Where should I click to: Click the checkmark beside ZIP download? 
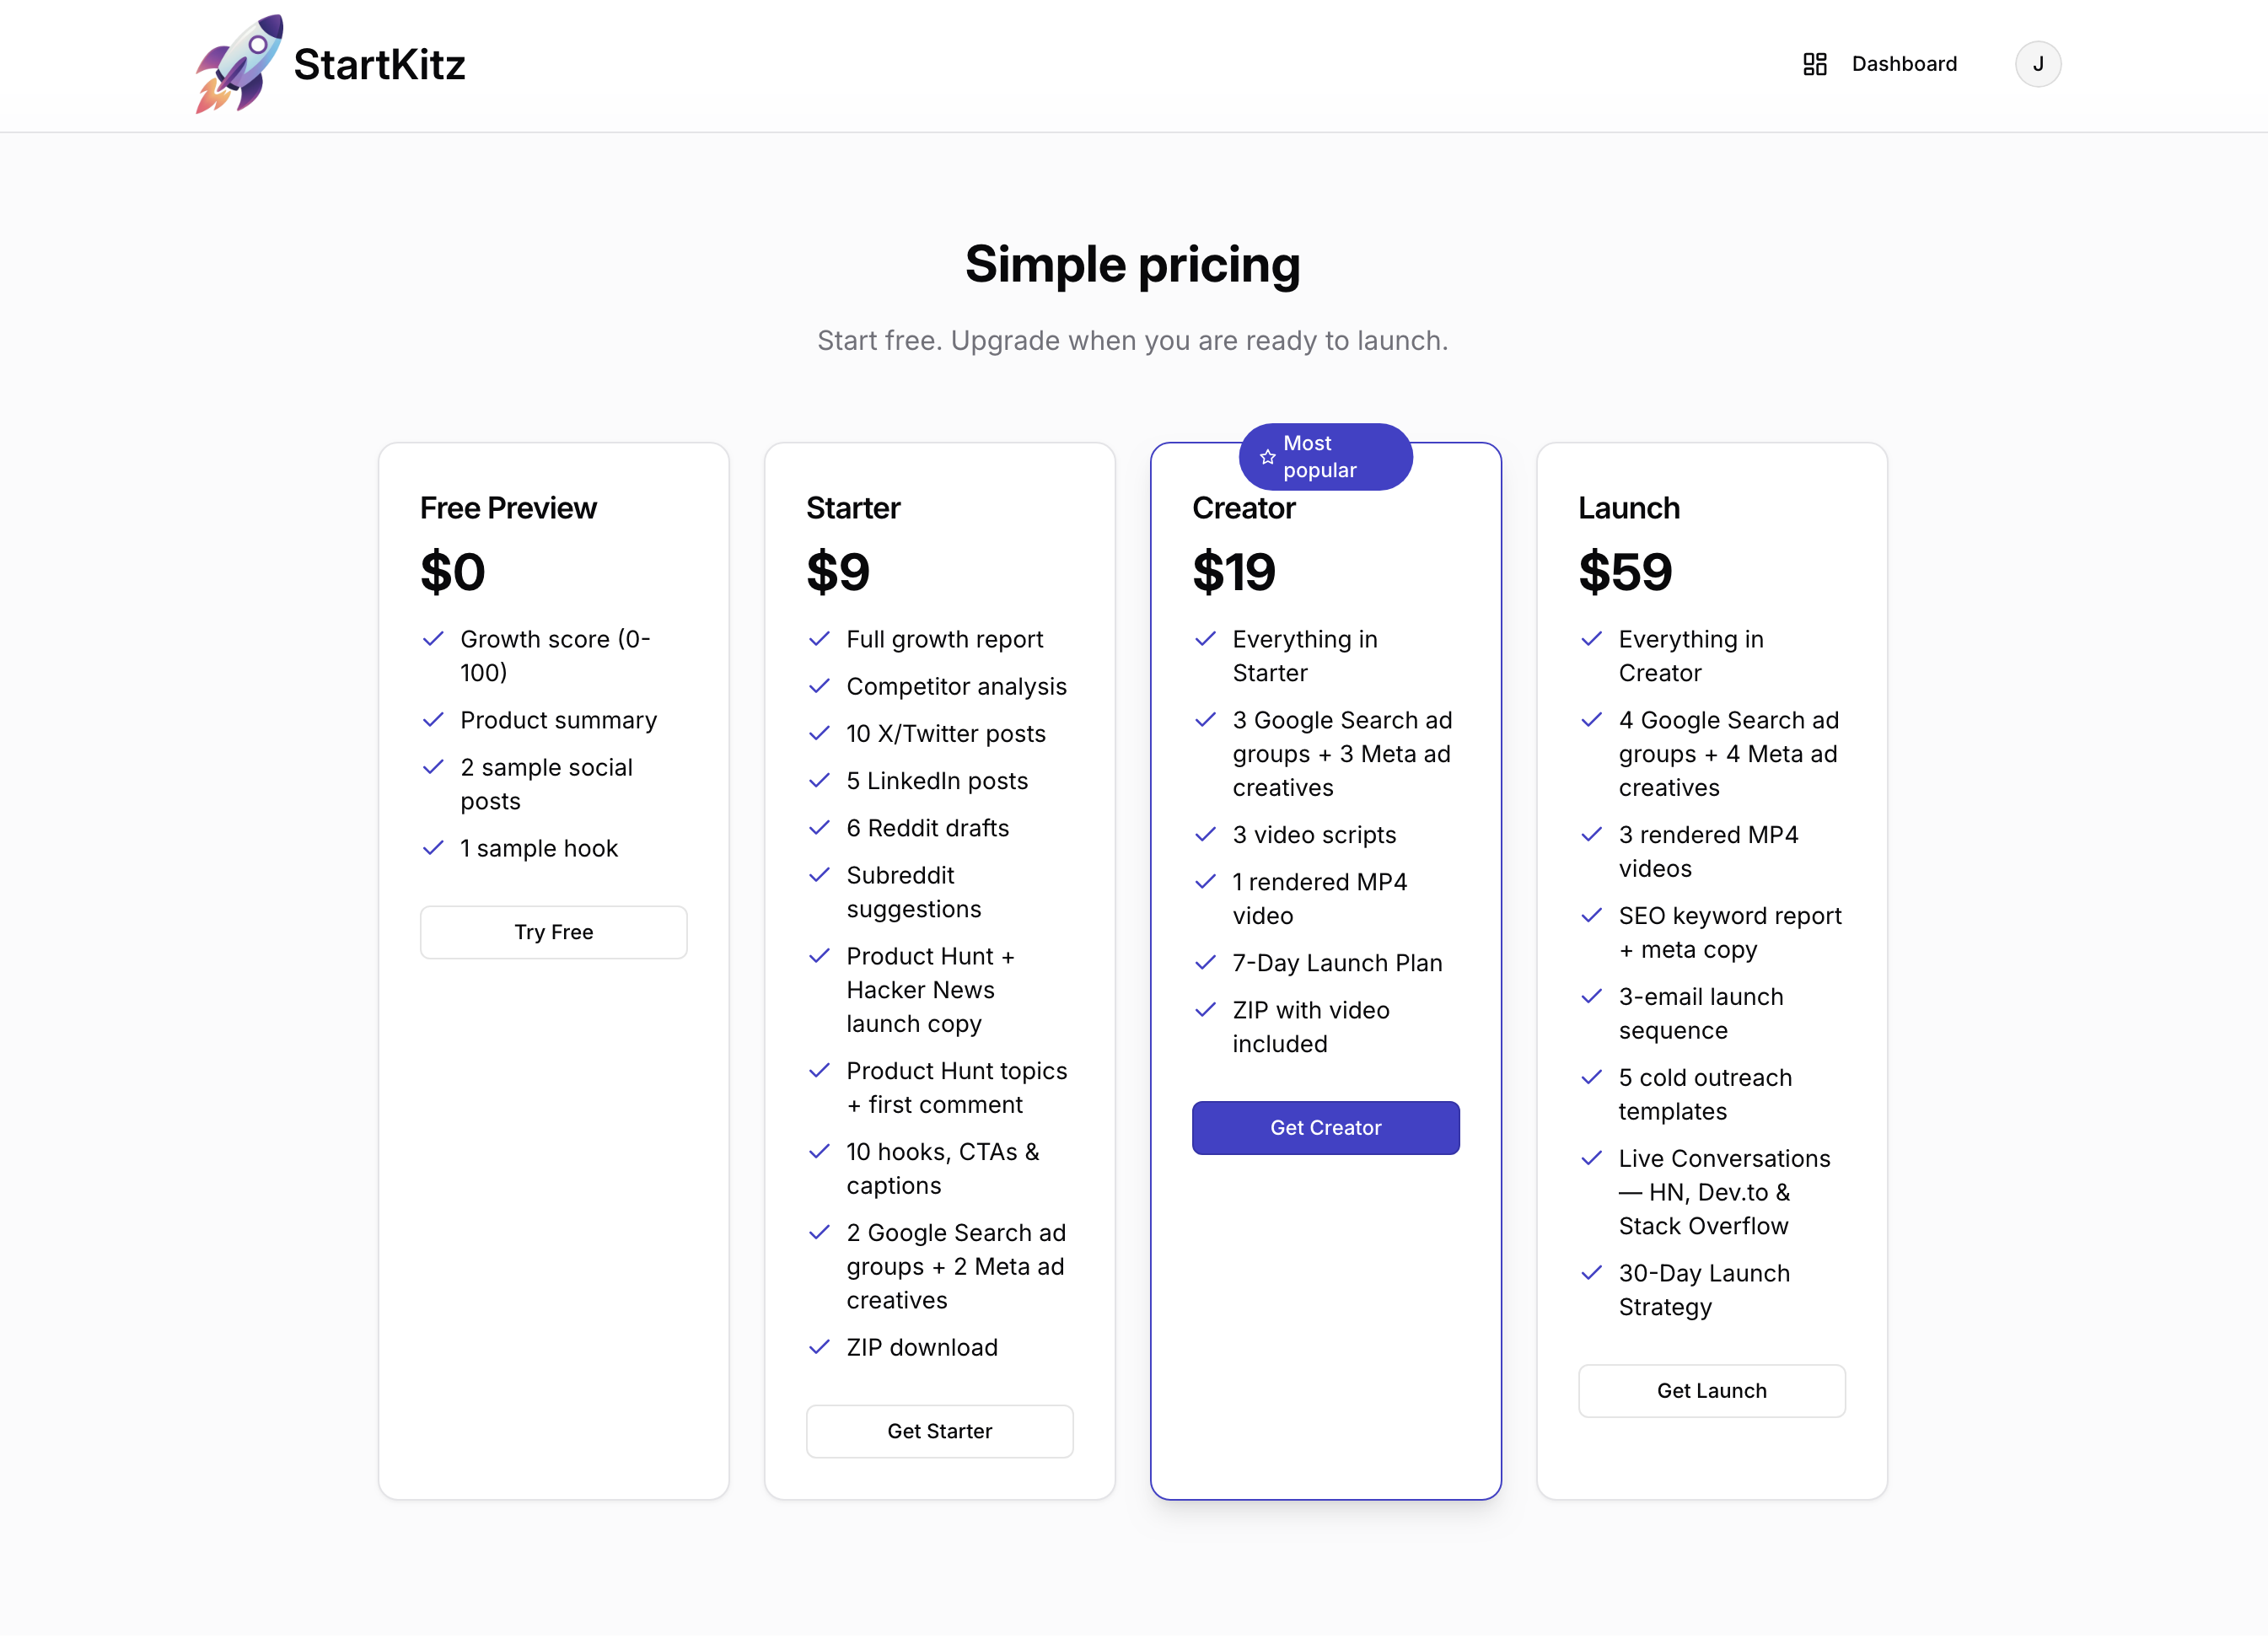pyautogui.click(x=820, y=1347)
